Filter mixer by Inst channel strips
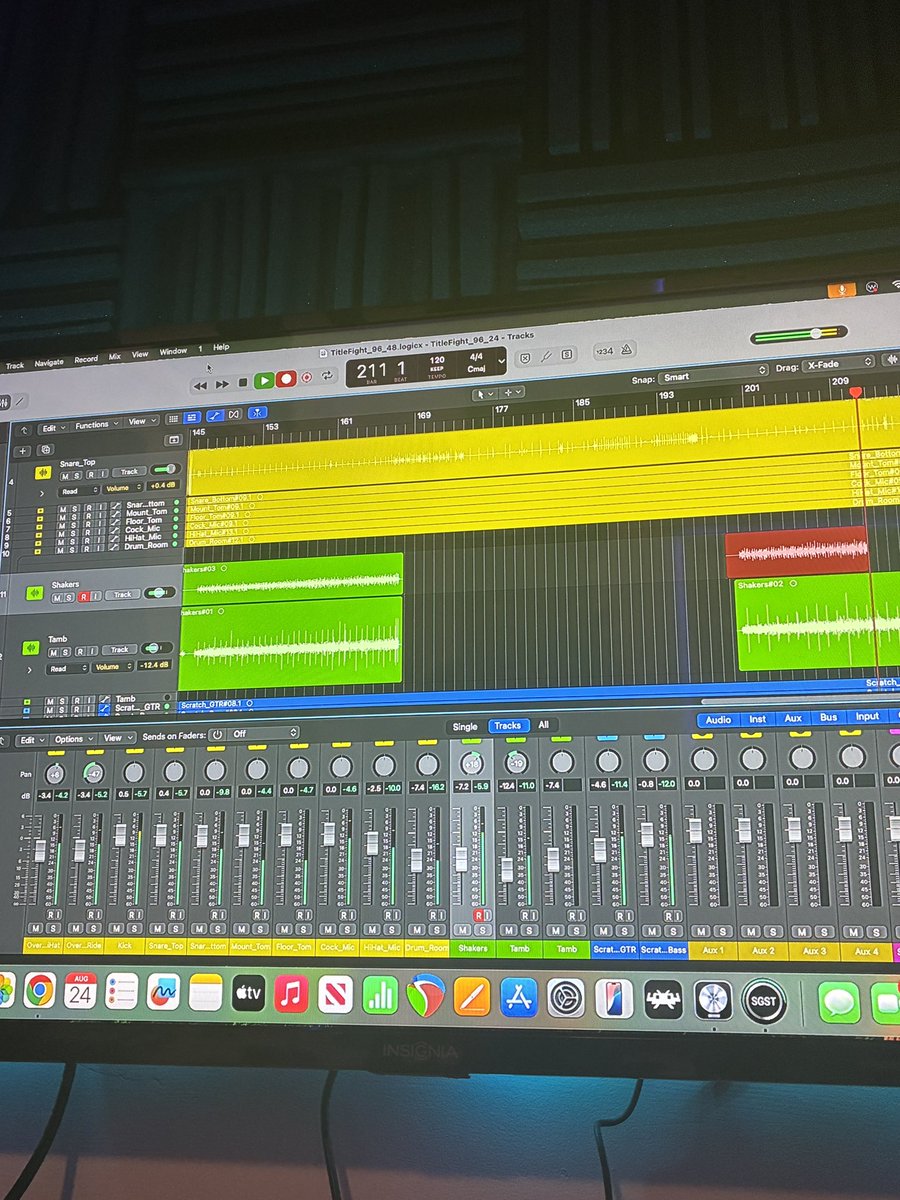The image size is (900, 1200). click(758, 718)
